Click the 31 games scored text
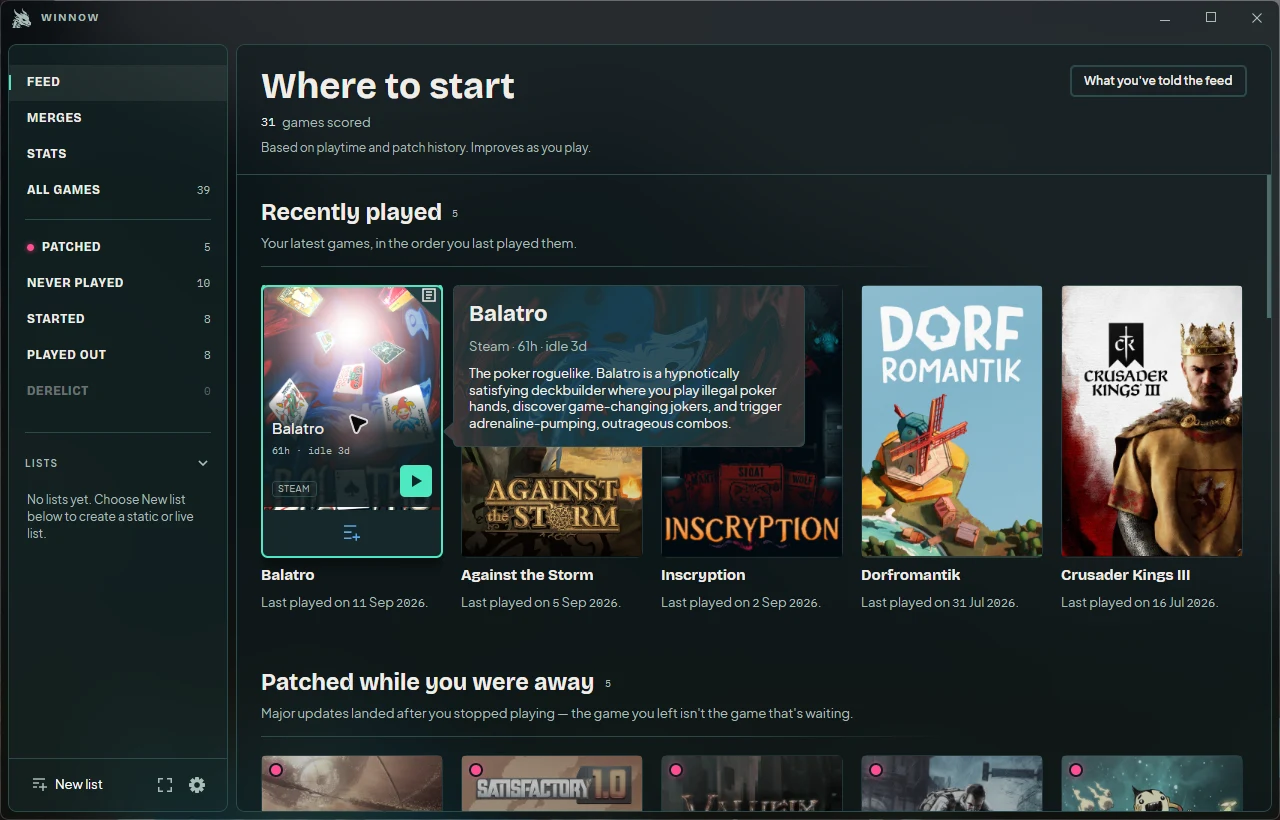 [316, 122]
